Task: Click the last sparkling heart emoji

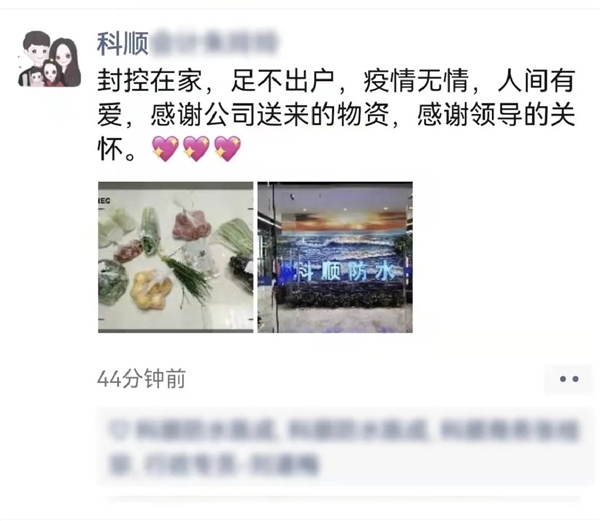Action: (227, 148)
